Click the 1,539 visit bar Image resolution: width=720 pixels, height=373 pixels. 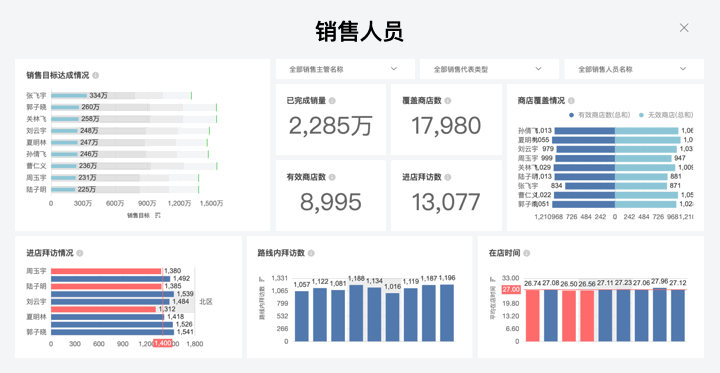(112, 294)
